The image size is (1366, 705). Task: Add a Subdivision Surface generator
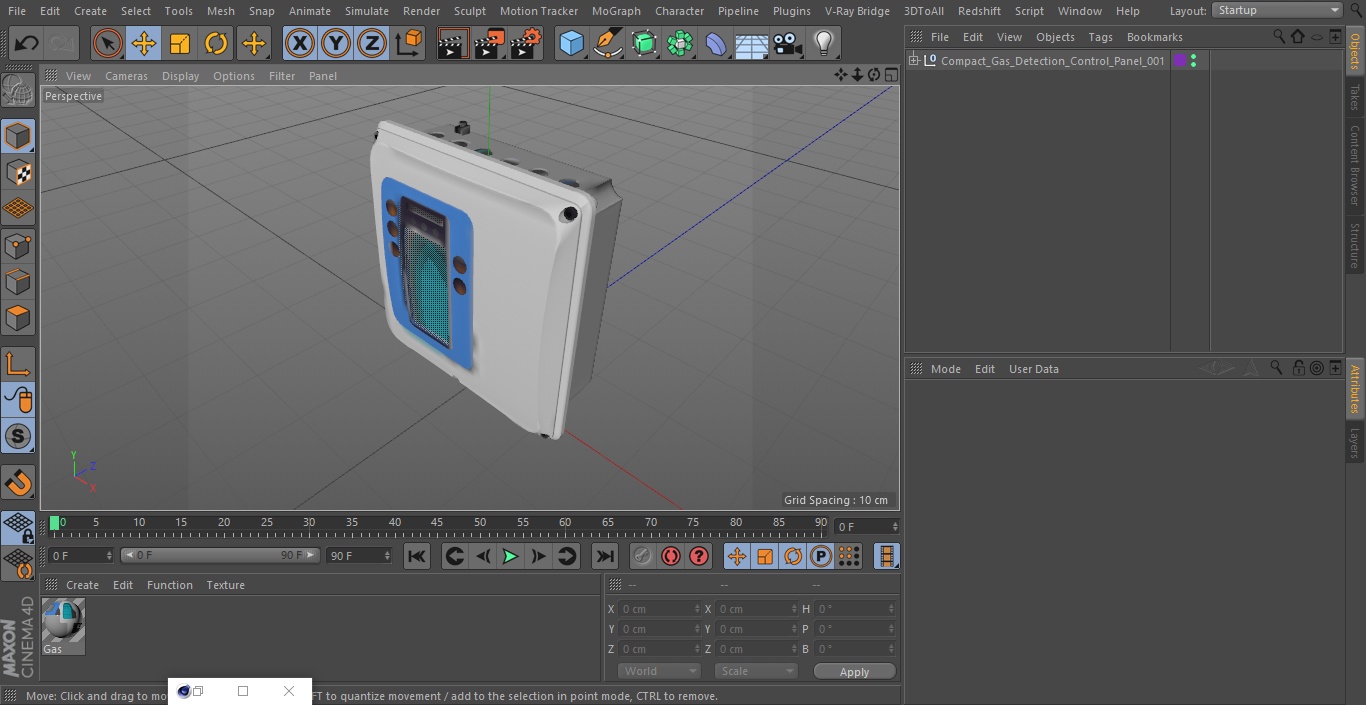click(644, 43)
